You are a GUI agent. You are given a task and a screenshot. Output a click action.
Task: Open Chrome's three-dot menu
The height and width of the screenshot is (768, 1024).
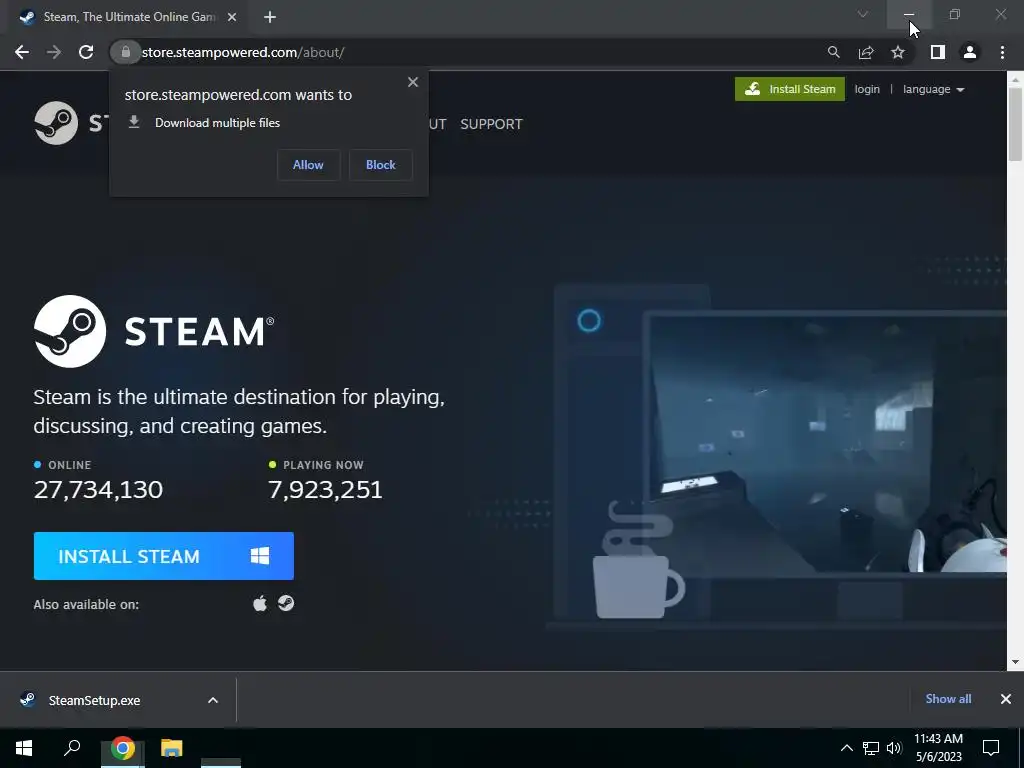coord(1002,52)
